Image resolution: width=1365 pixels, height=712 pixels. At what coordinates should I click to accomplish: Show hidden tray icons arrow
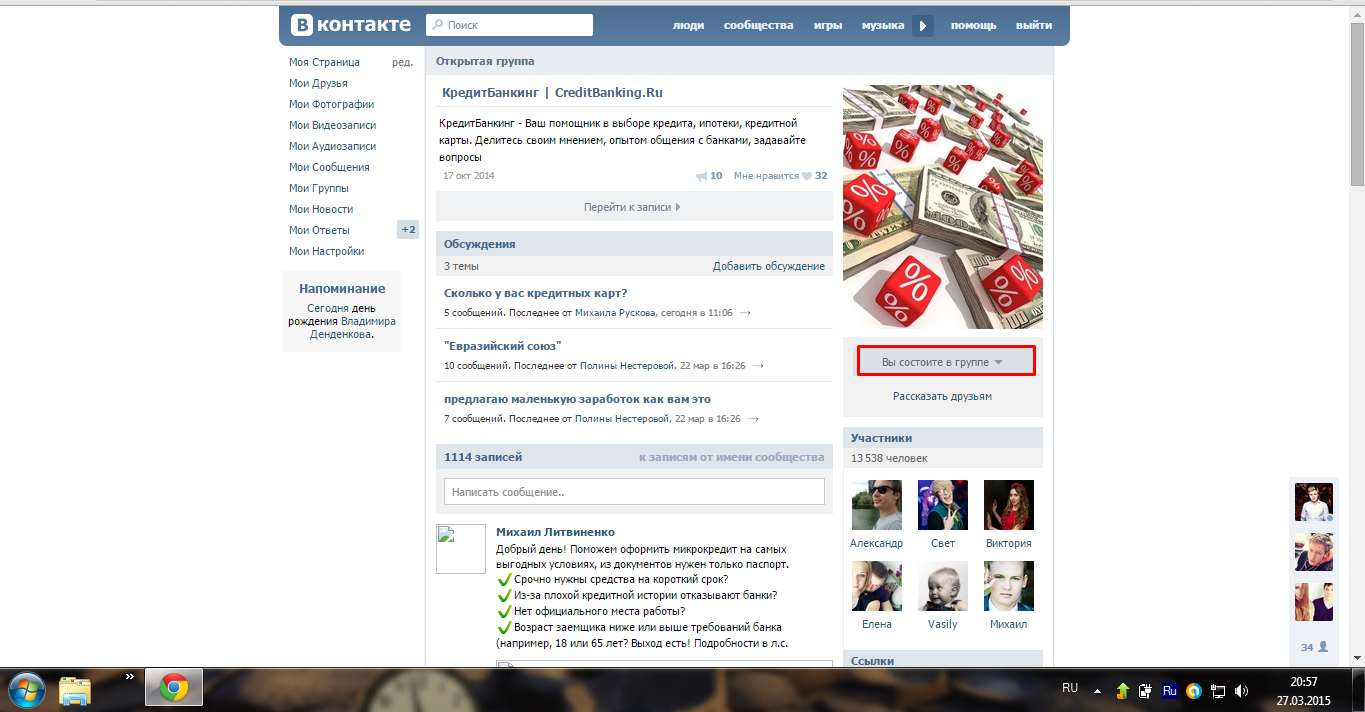1099,690
